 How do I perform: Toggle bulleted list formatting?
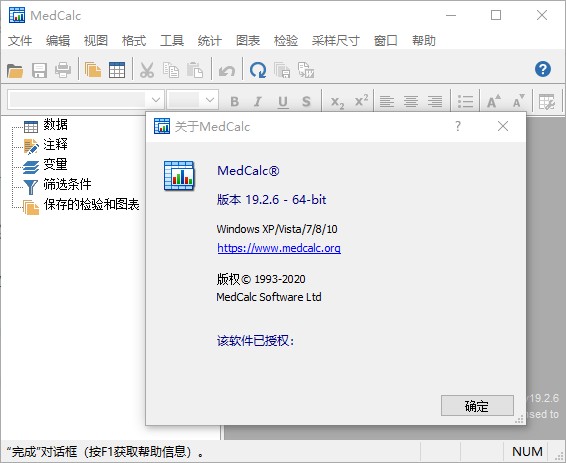pos(465,102)
